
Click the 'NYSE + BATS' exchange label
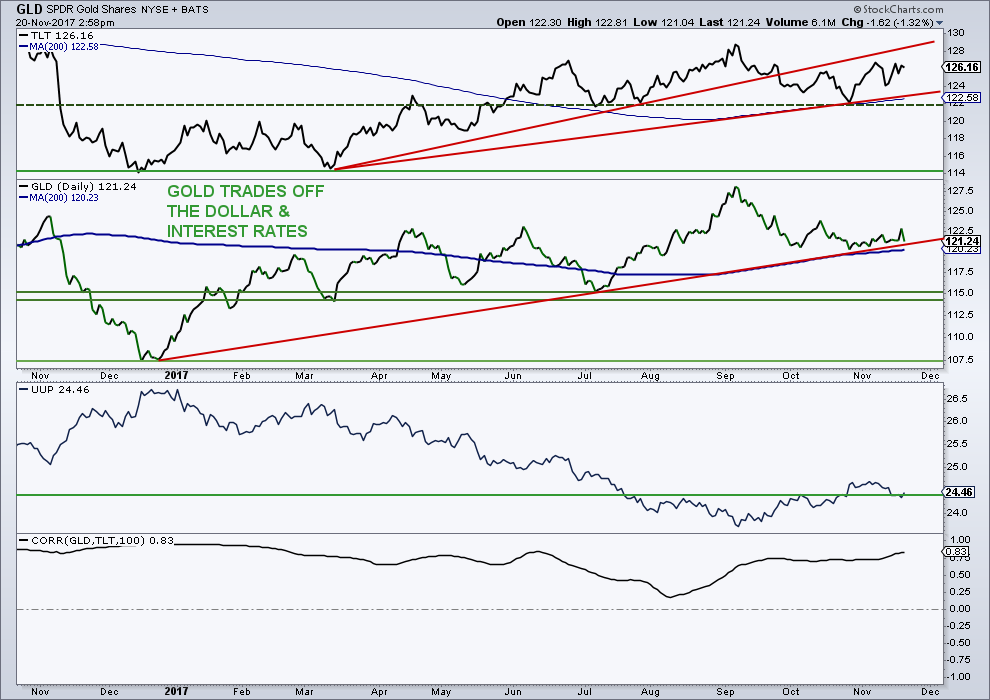click(x=174, y=9)
